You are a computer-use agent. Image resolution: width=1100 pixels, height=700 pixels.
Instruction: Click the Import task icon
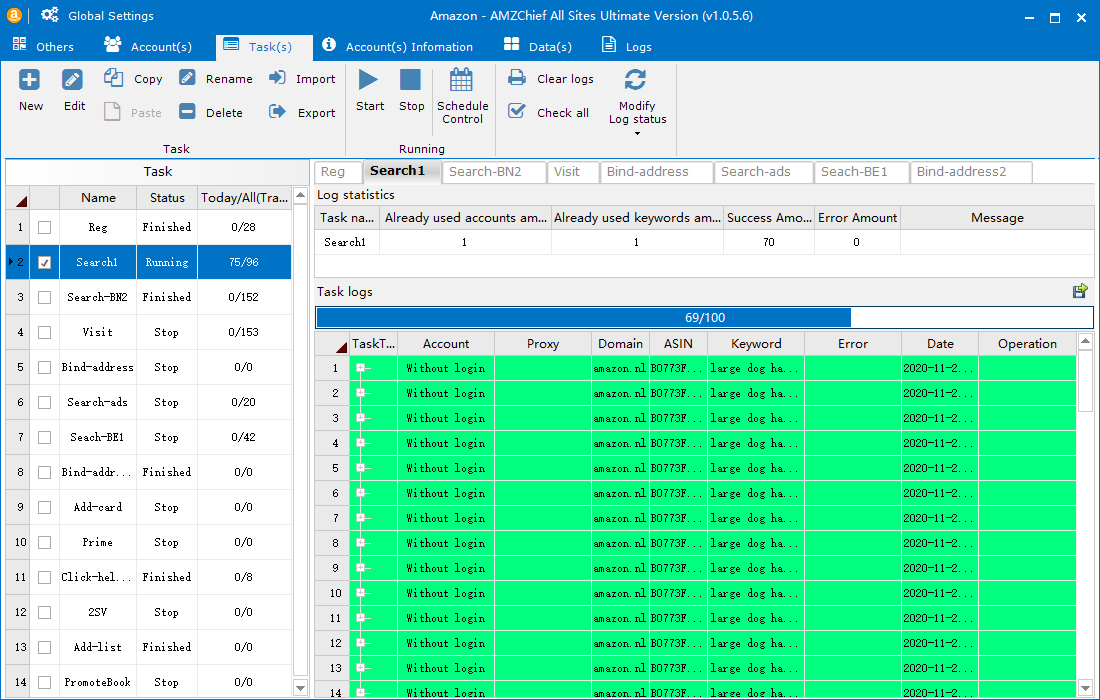277,78
